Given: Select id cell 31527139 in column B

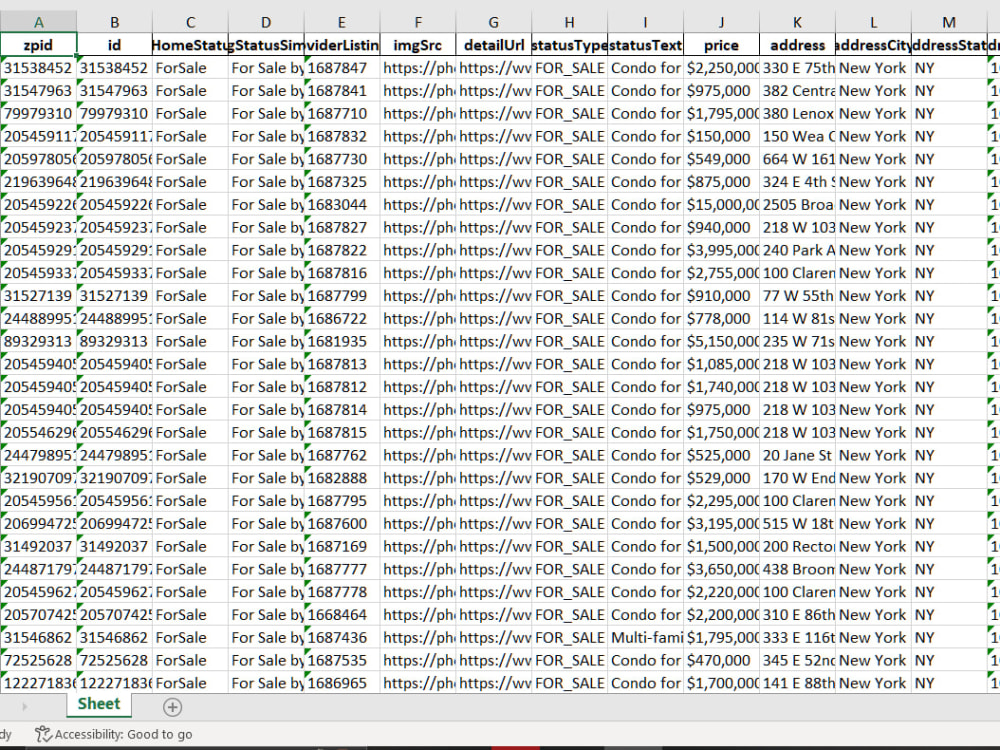Looking at the screenshot, I should point(114,296).
